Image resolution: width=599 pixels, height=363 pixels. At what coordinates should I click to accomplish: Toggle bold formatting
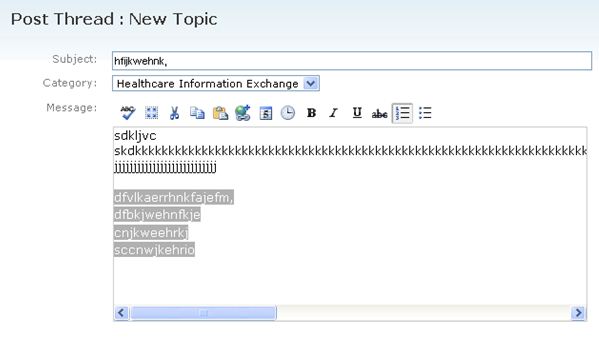(311, 113)
